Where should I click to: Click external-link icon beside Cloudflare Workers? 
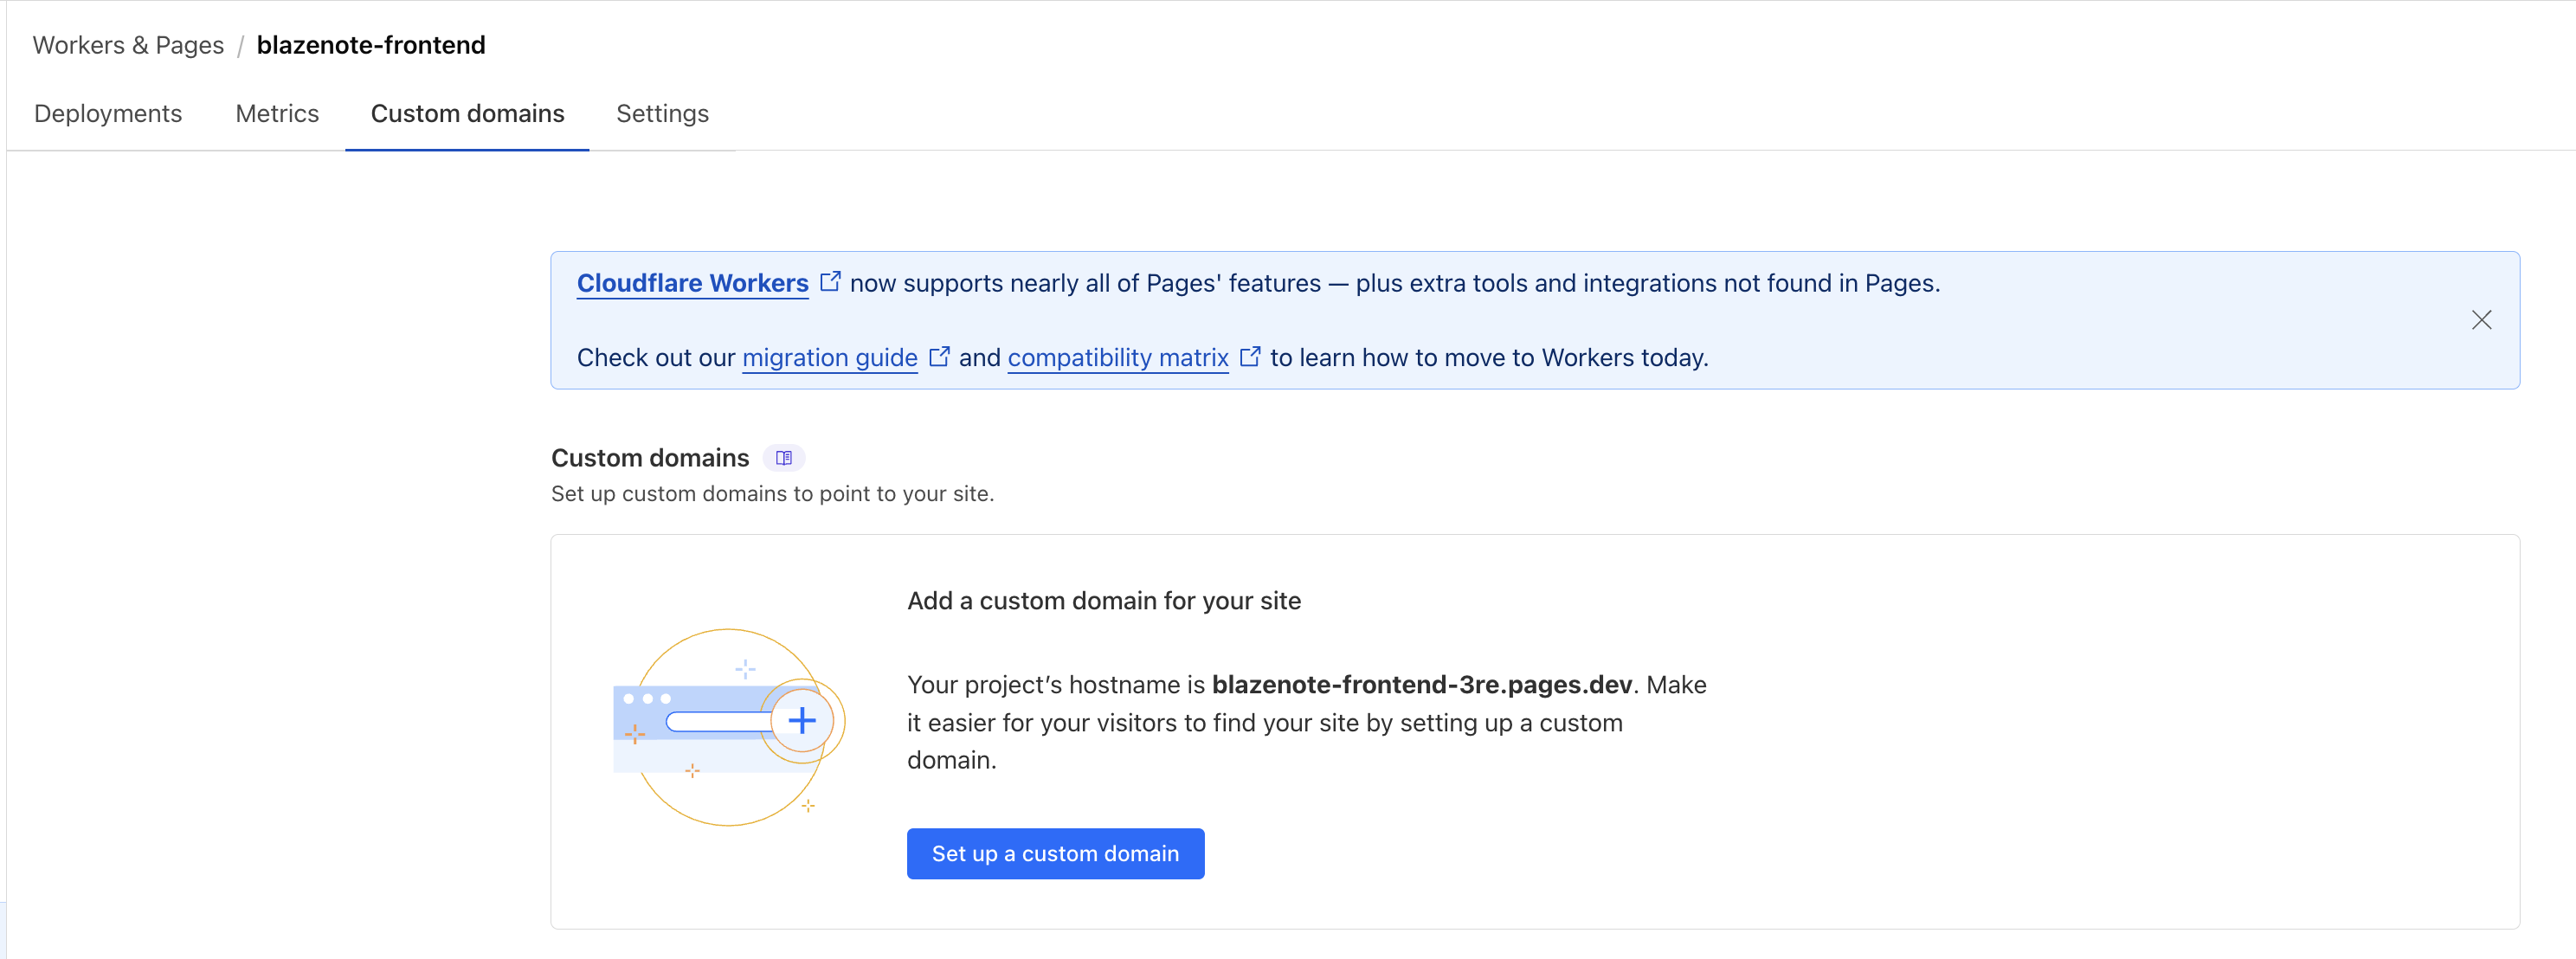pos(830,282)
